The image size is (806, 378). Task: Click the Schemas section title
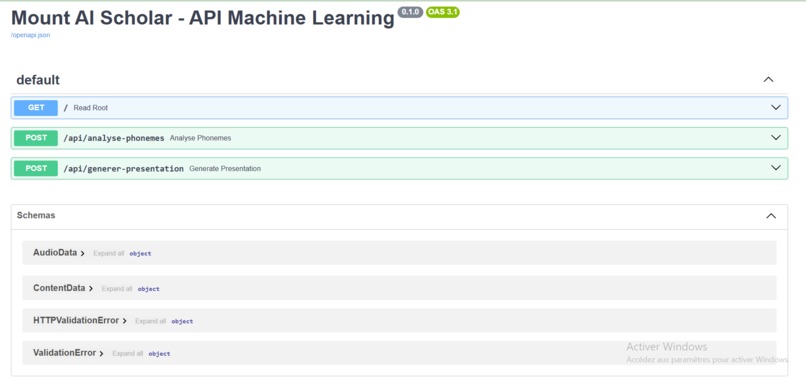coord(36,215)
